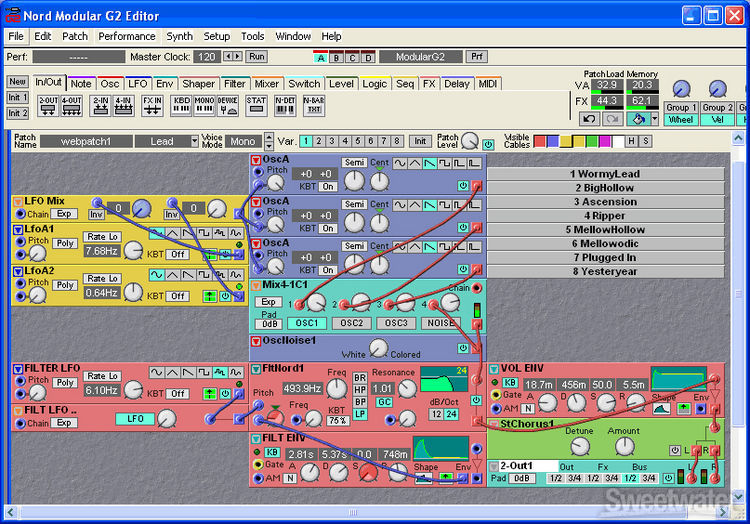This screenshot has width=750, height=524.
Task: Click the magenta visible cables swatch
Action: (605, 141)
